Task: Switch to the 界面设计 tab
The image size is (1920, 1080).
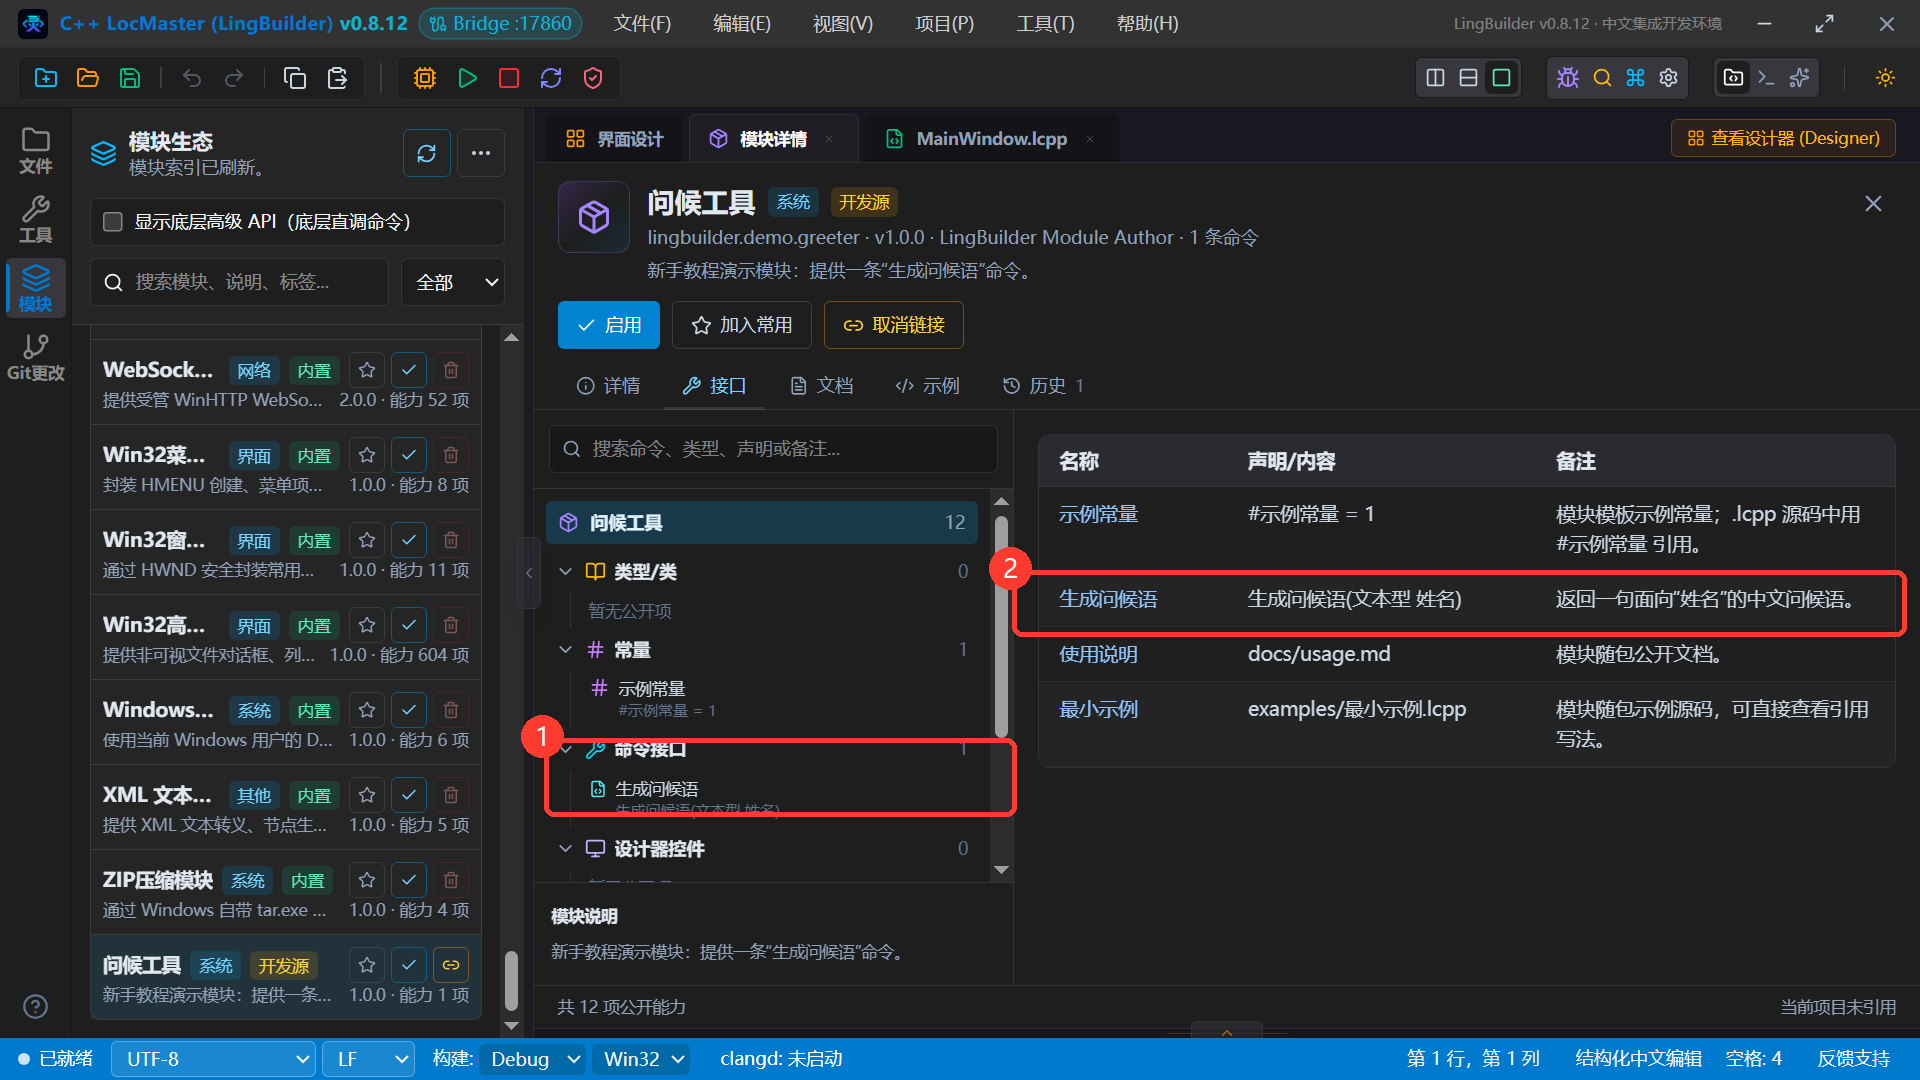Action: tap(615, 139)
